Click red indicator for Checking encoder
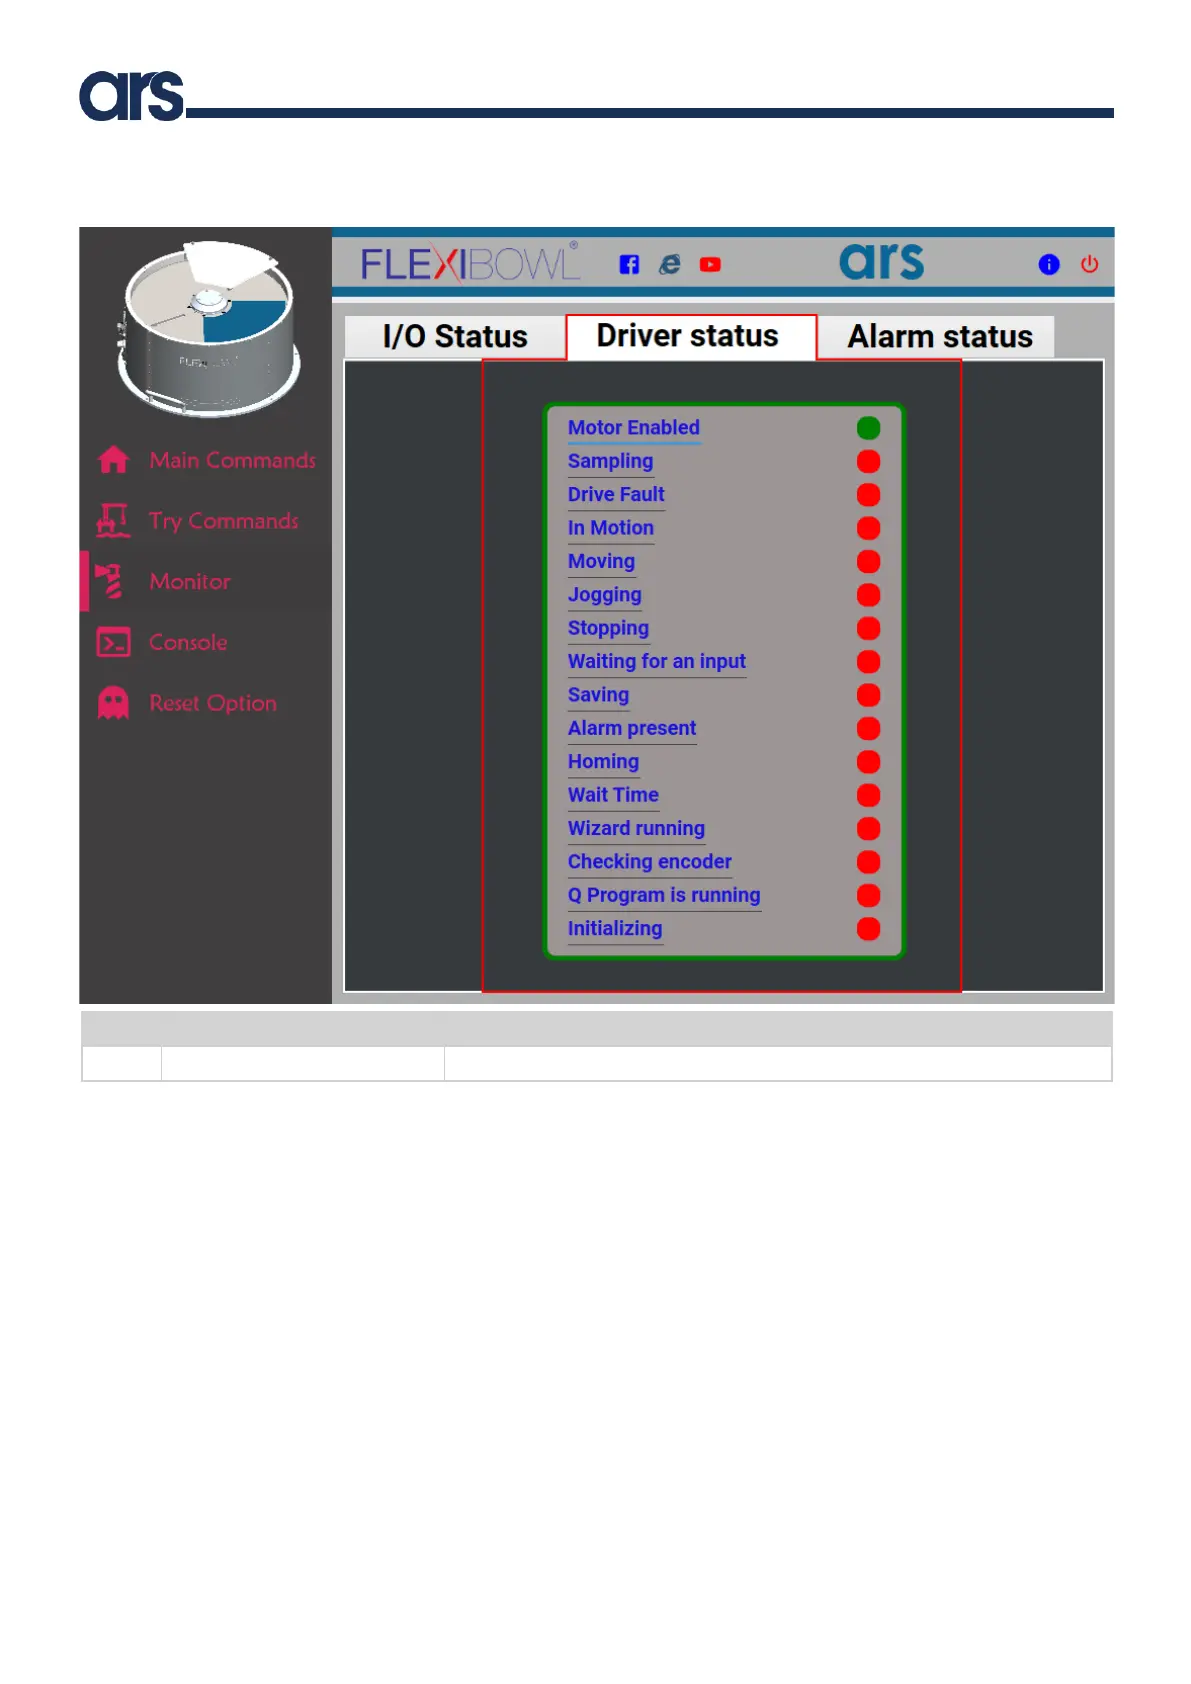Viewport: 1191px width, 1684px height. click(868, 862)
